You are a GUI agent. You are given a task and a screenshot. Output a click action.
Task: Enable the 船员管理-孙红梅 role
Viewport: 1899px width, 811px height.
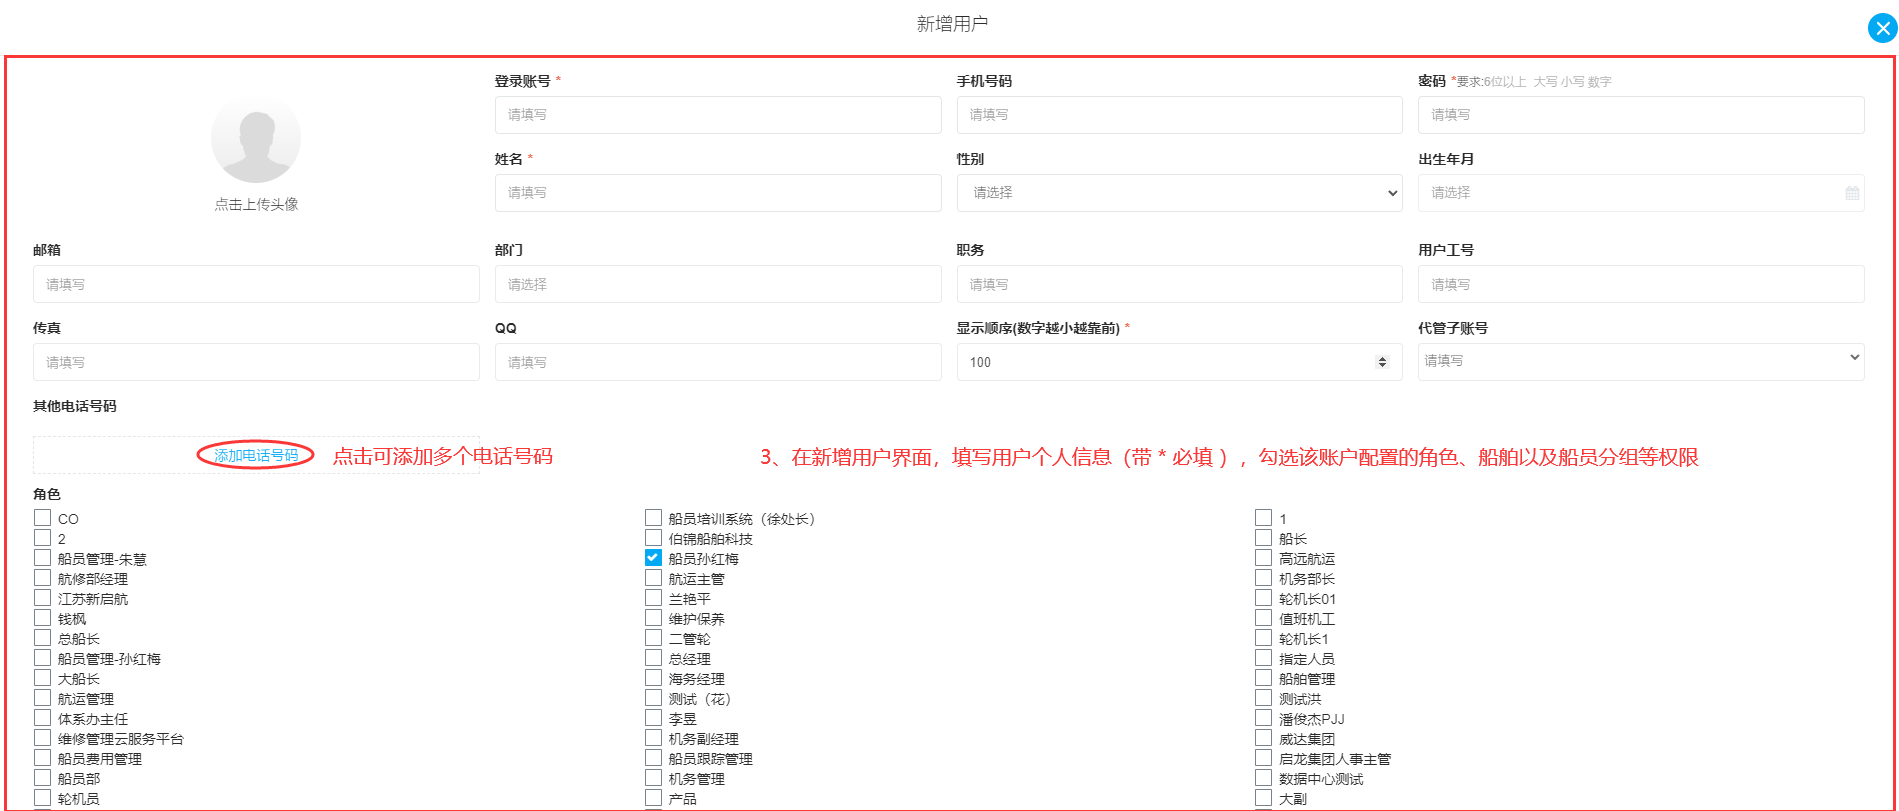coord(42,658)
